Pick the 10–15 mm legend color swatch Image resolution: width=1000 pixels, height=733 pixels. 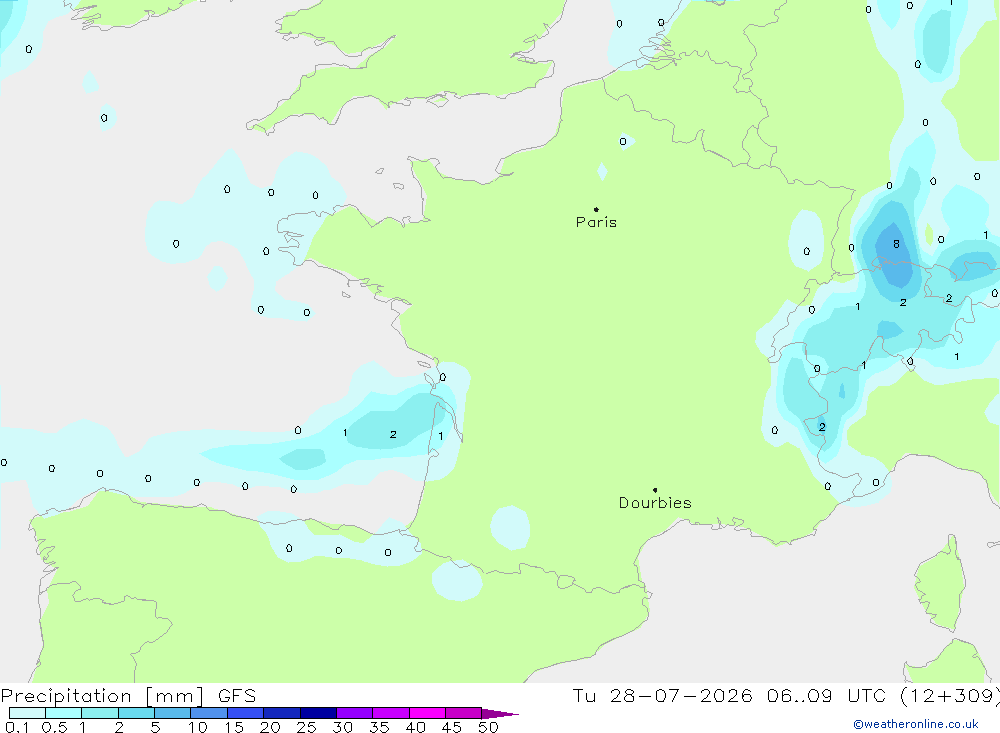[x=209, y=713]
